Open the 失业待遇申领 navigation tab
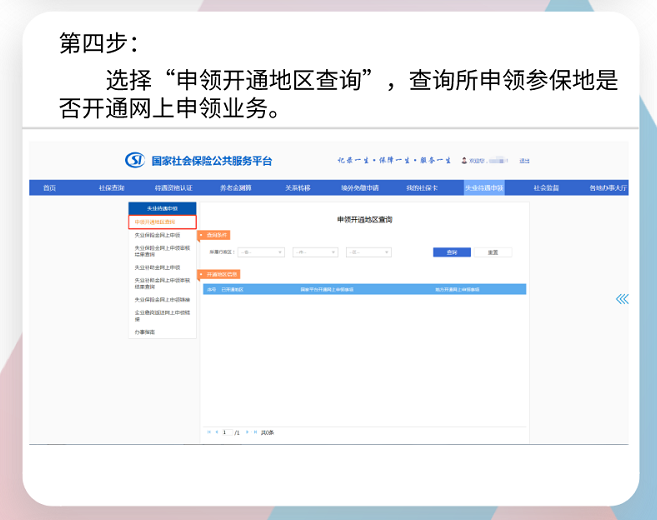Viewport: 657px width, 520px height. 484,188
